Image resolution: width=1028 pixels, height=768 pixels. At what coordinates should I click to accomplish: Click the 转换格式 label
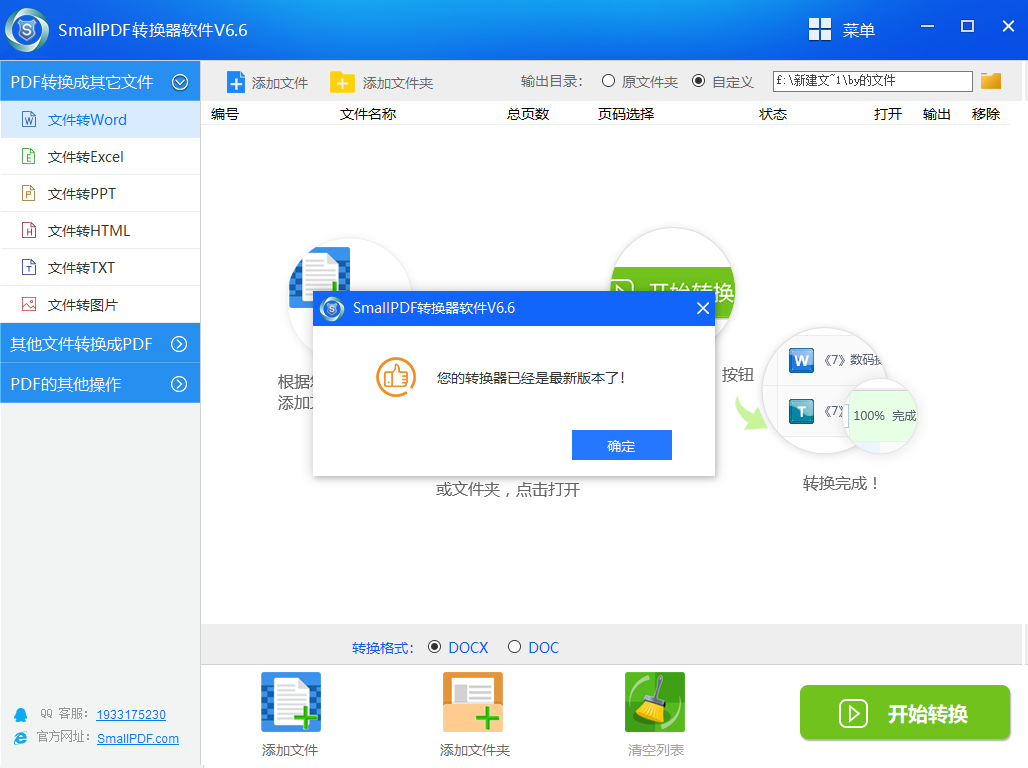click(383, 648)
